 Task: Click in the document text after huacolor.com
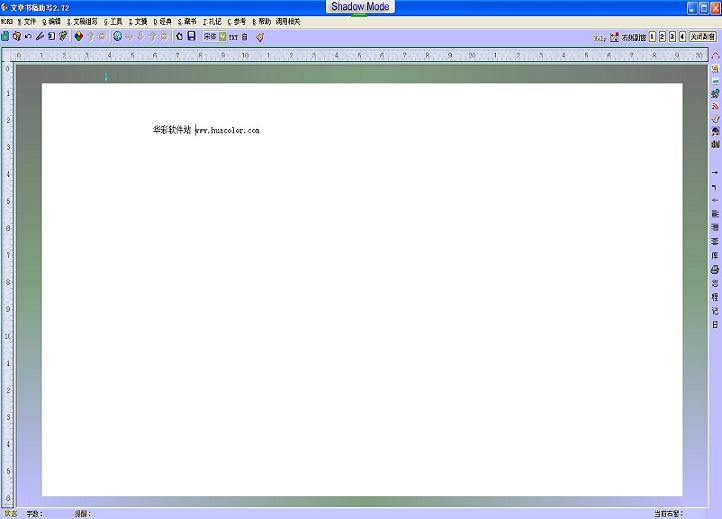coord(262,130)
